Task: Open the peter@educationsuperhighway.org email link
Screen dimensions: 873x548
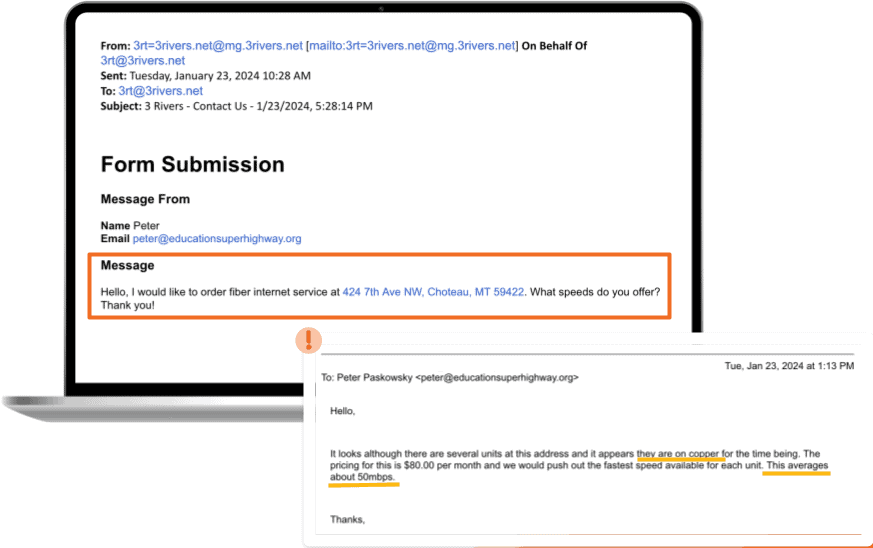Action: point(217,239)
